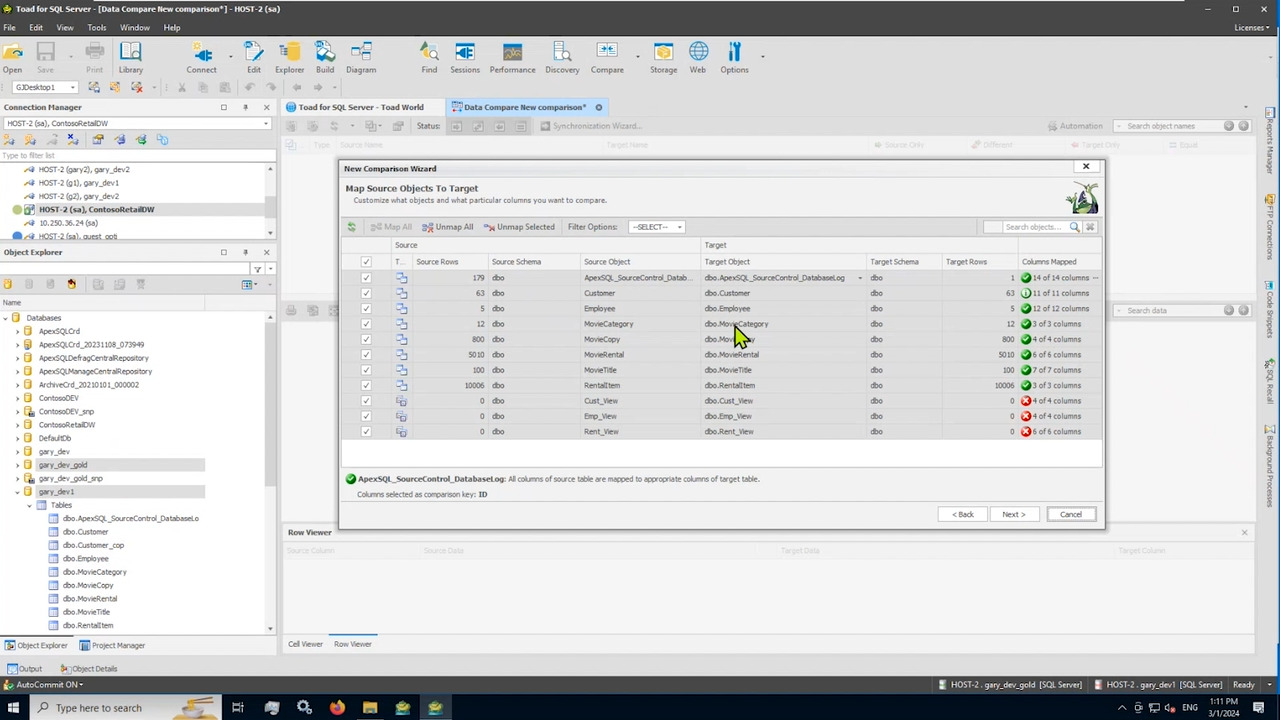Uncheck the MovieCategory row checkbox

(x=366, y=324)
